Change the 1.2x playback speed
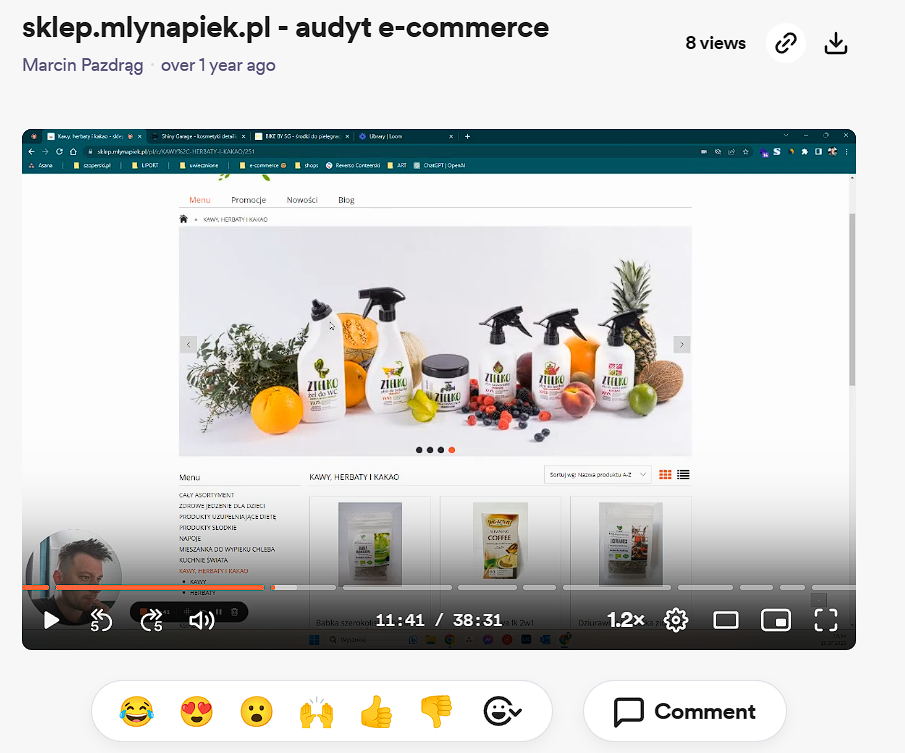The width and height of the screenshot is (905, 753). (x=626, y=620)
